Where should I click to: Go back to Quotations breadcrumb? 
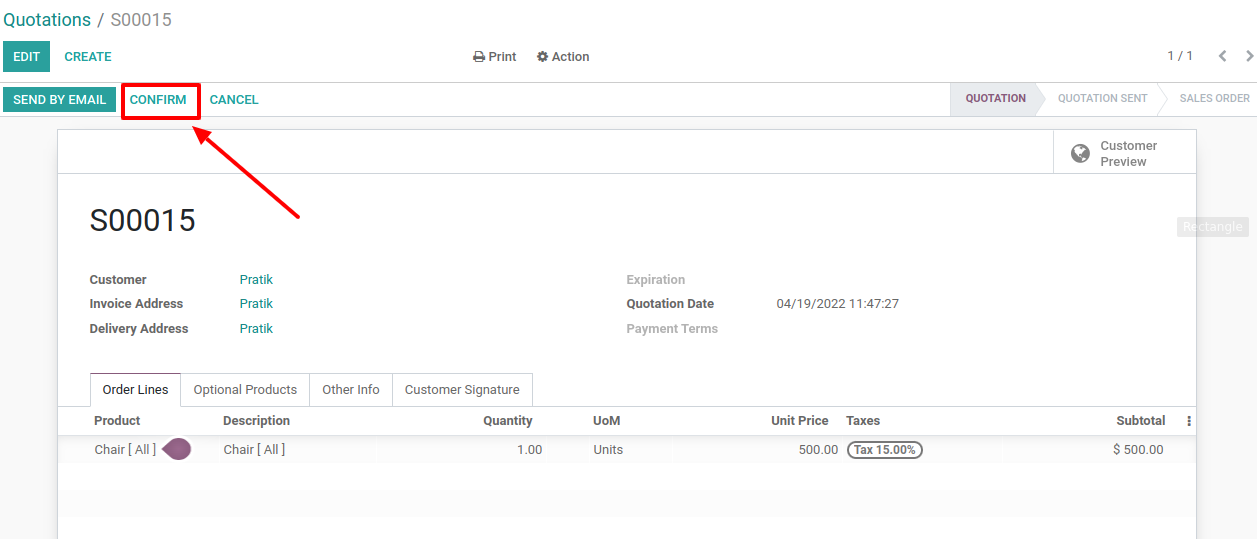pos(47,20)
